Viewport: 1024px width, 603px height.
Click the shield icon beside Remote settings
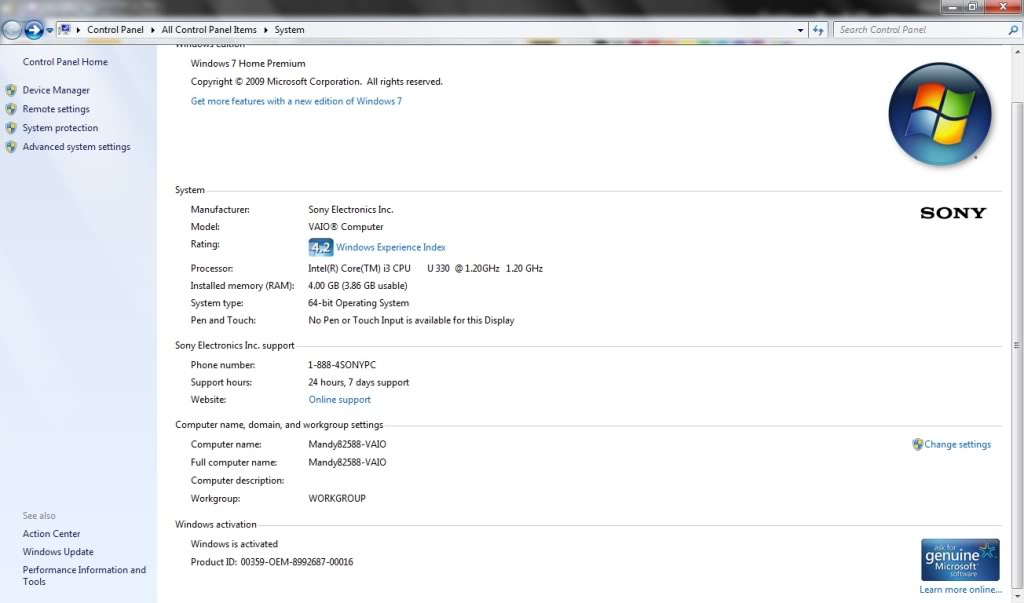(11, 109)
